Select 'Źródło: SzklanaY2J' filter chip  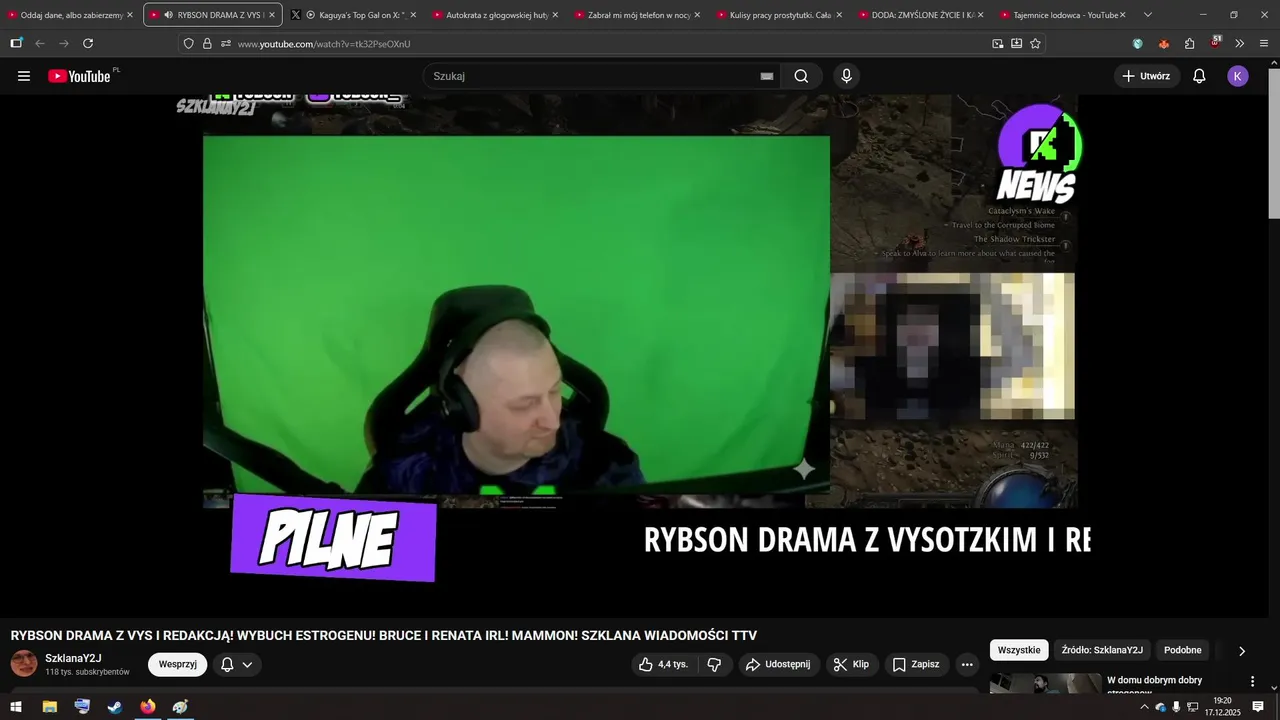(x=1102, y=650)
